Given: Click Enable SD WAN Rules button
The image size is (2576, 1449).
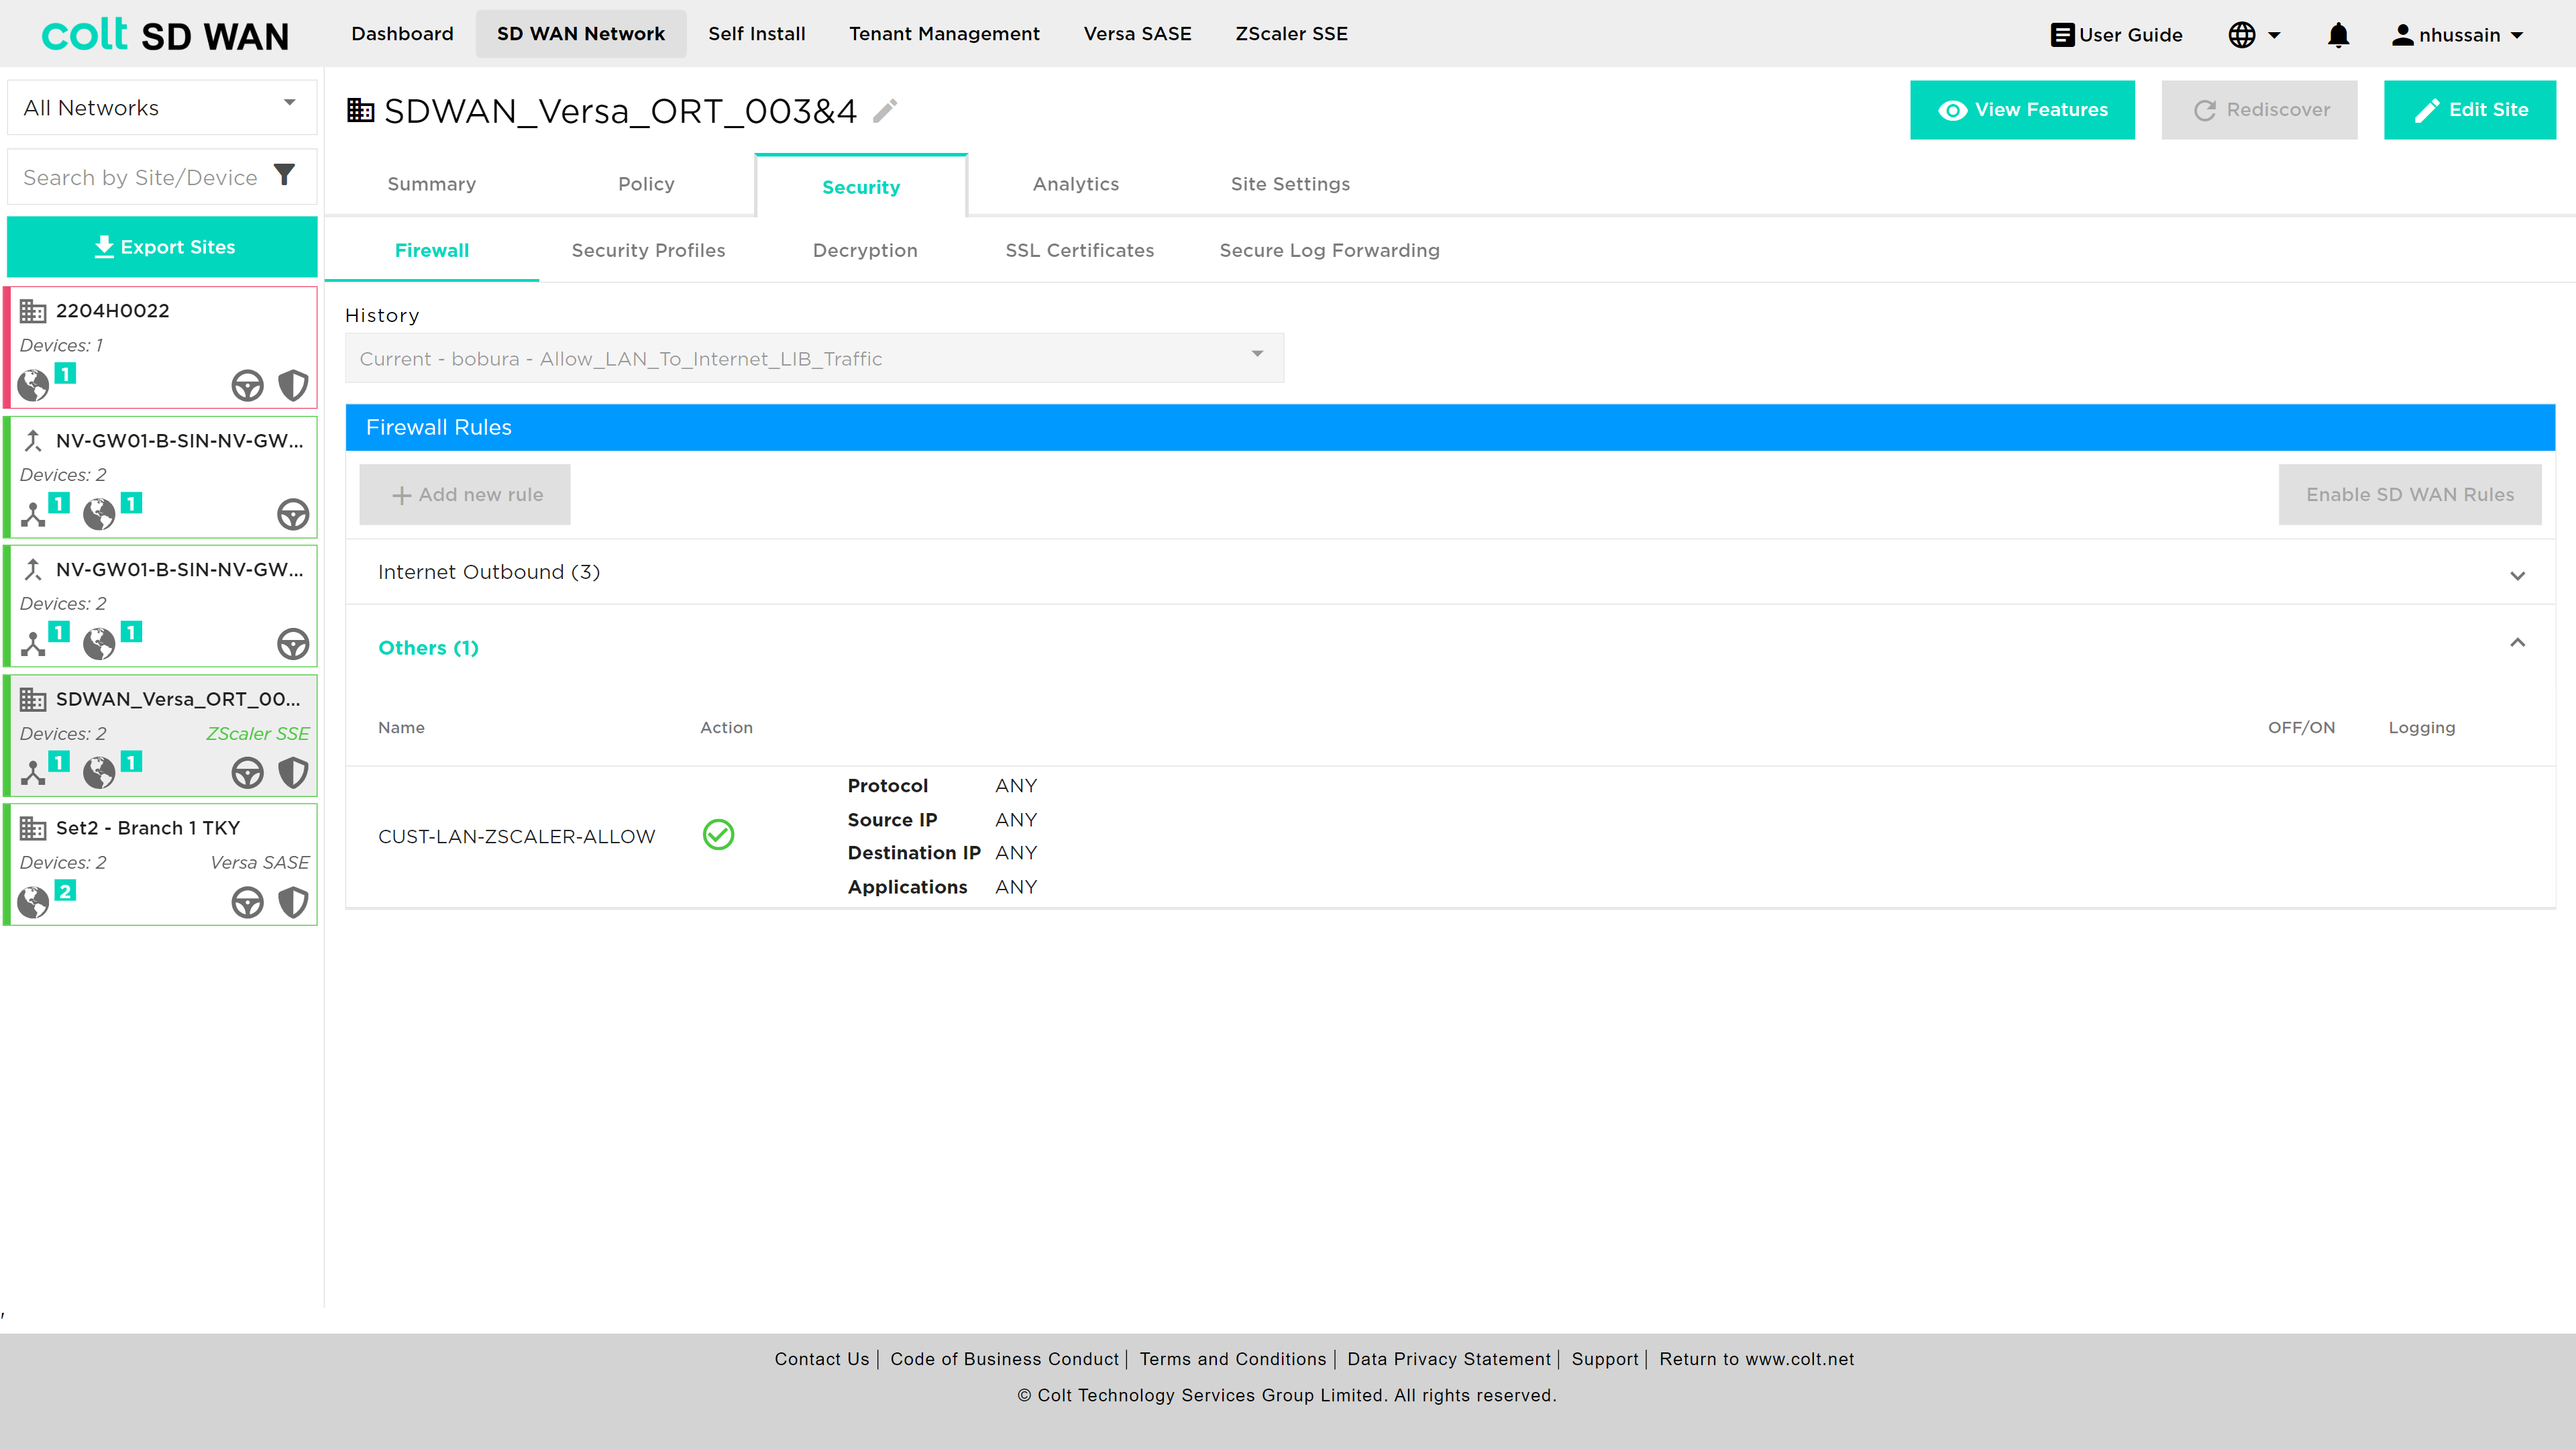Looking at the screenshot, I should [x=2410, y=494].
